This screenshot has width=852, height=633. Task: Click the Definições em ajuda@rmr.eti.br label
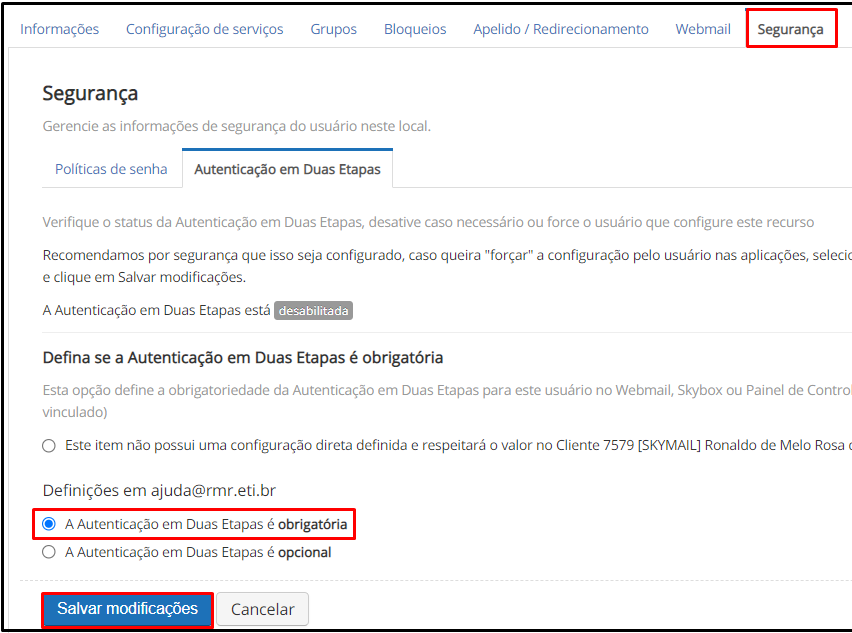coord(159,490)
